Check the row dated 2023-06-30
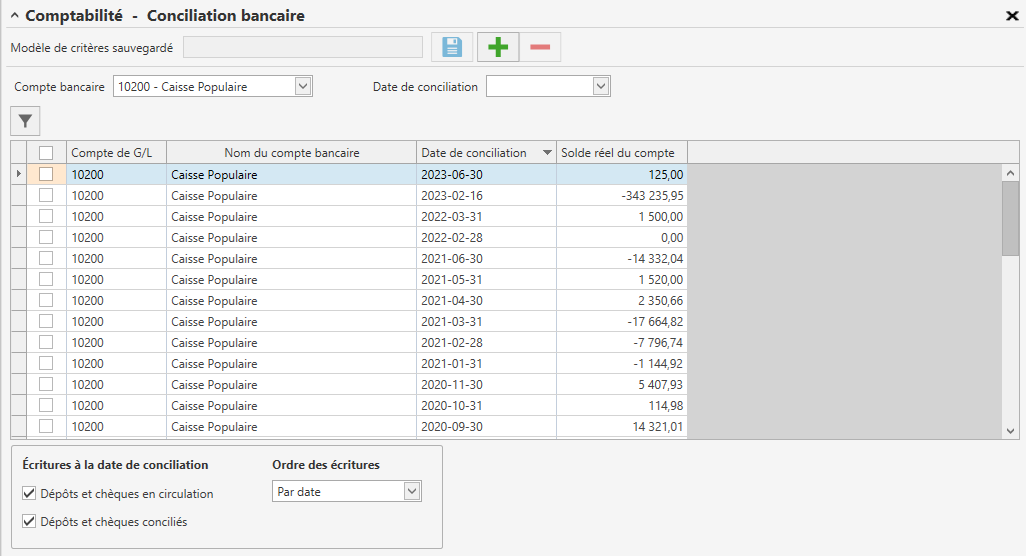 click(46, 175)
